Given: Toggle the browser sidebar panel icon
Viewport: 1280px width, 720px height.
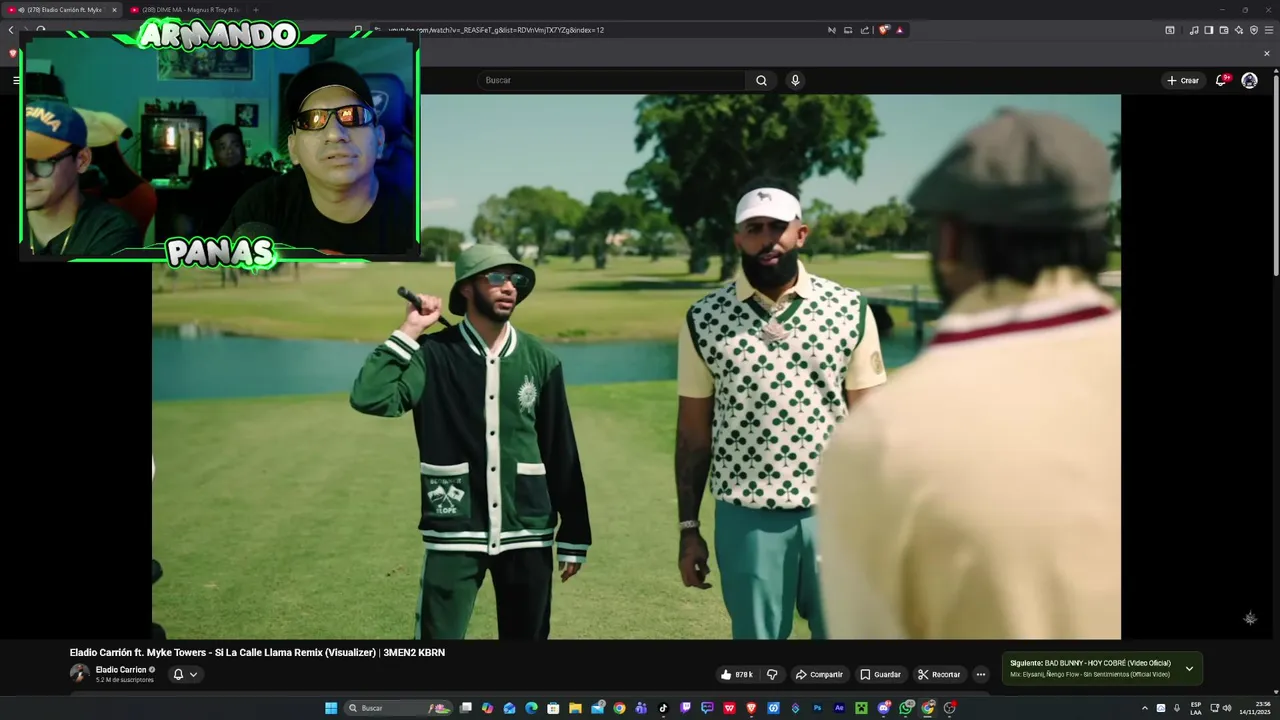Looking at the screenshot, I should [x=1208, y=30].
